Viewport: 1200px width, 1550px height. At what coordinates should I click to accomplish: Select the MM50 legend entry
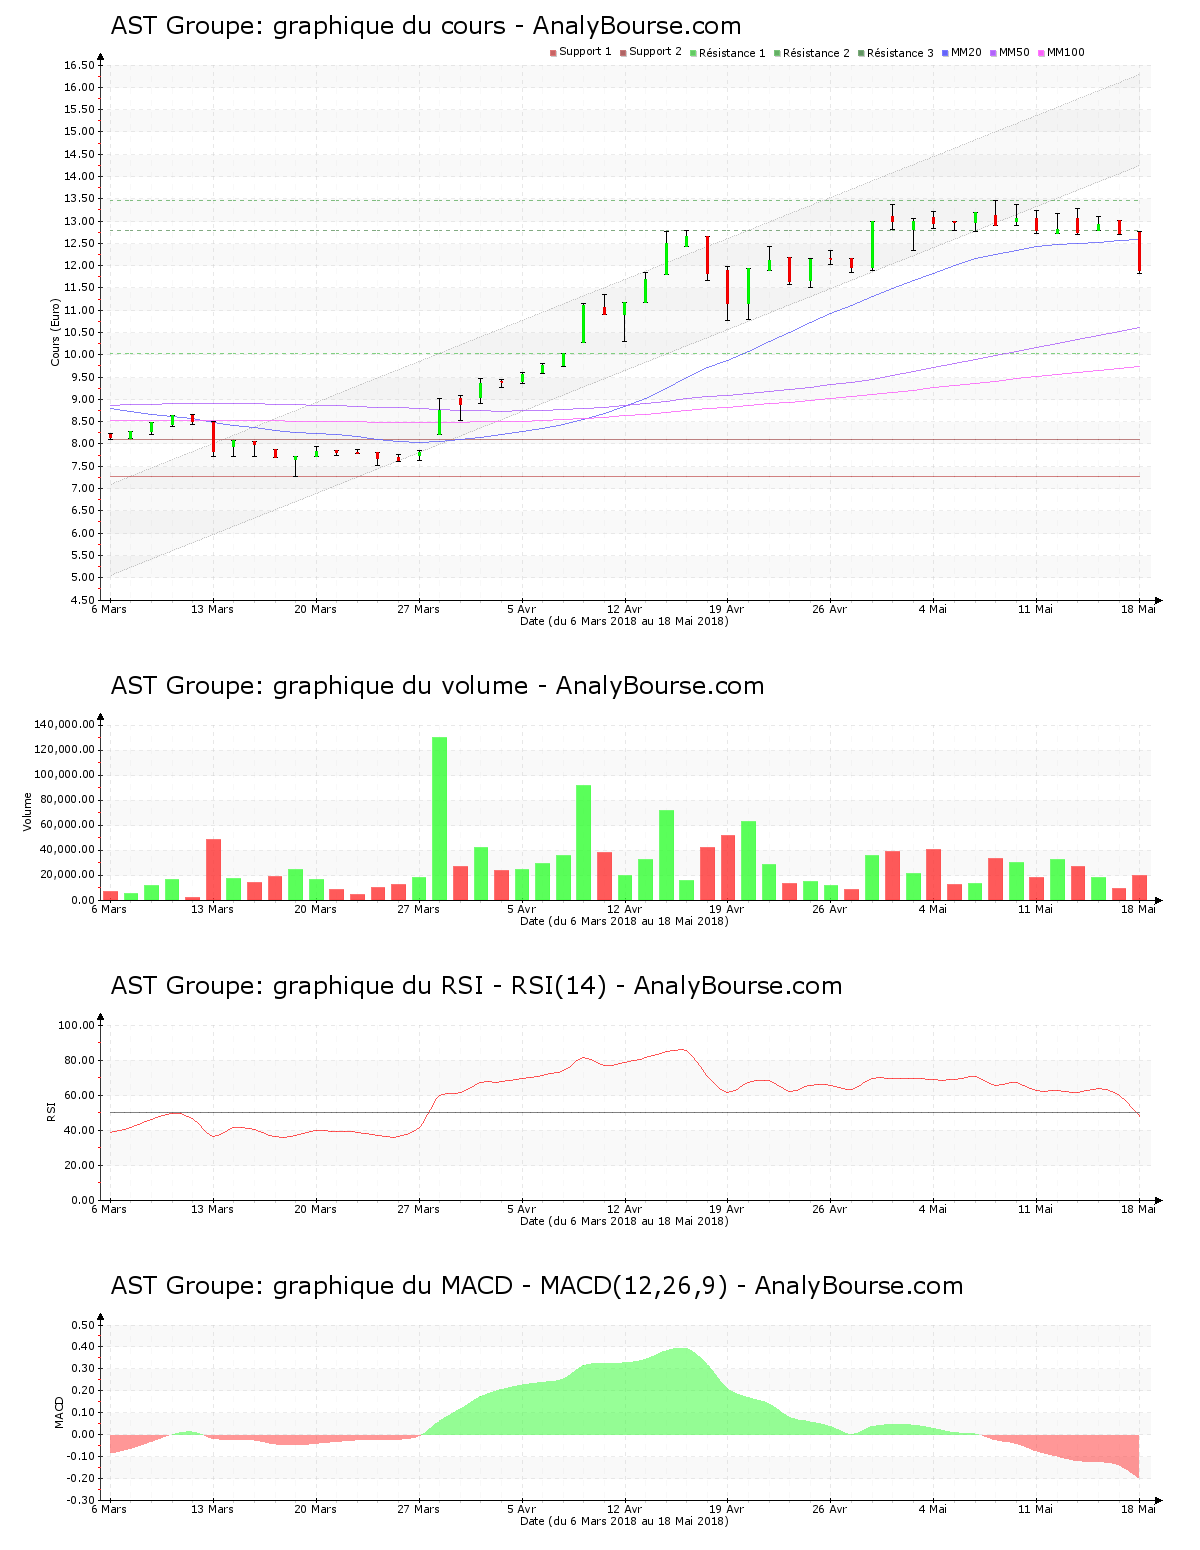1010,52
